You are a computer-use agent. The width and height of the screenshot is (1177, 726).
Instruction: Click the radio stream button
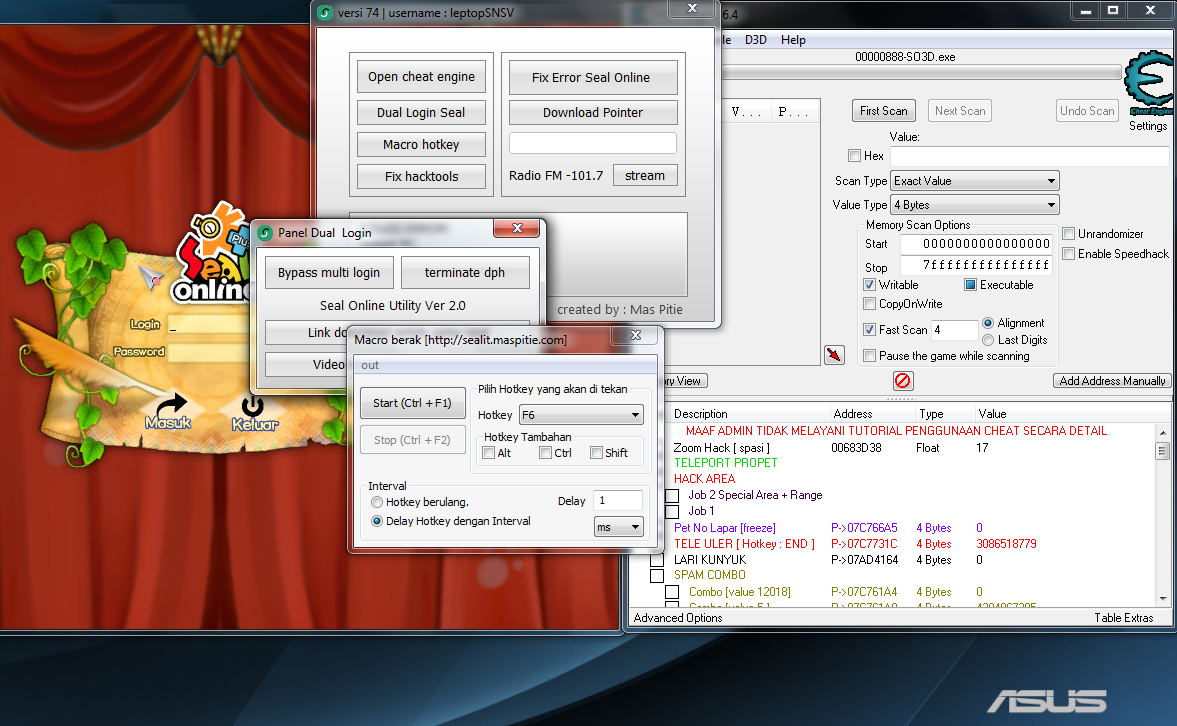[x=645, y=175]
